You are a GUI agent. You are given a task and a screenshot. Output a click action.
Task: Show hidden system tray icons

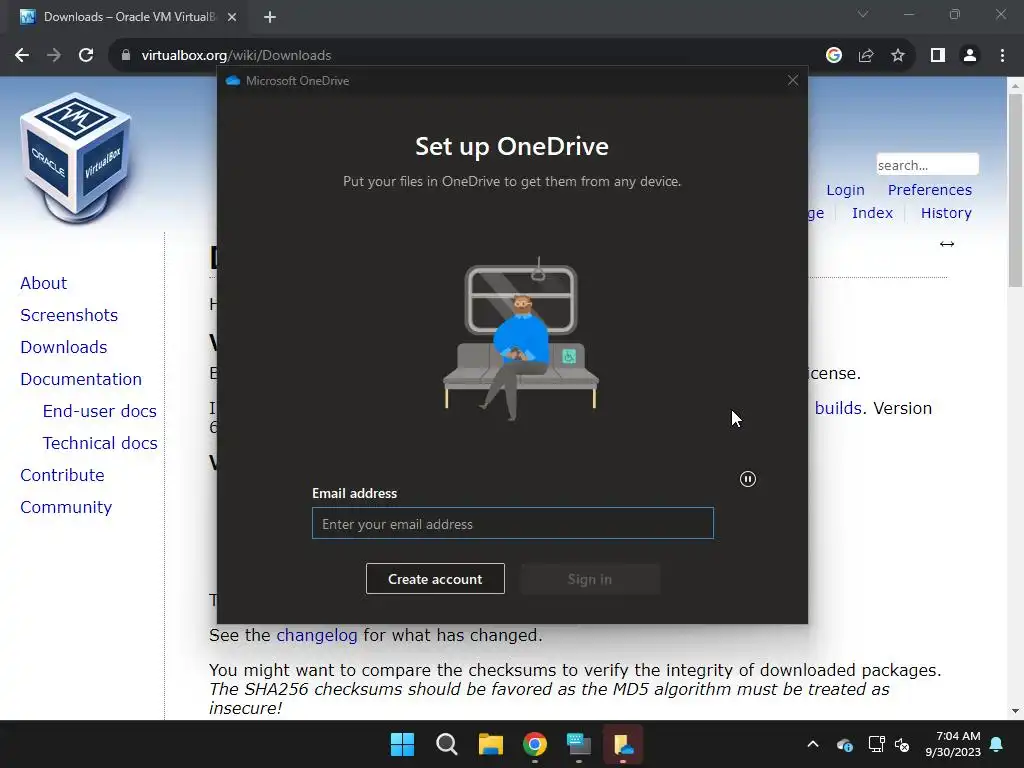pyautogui.click(x=813, y=744)
